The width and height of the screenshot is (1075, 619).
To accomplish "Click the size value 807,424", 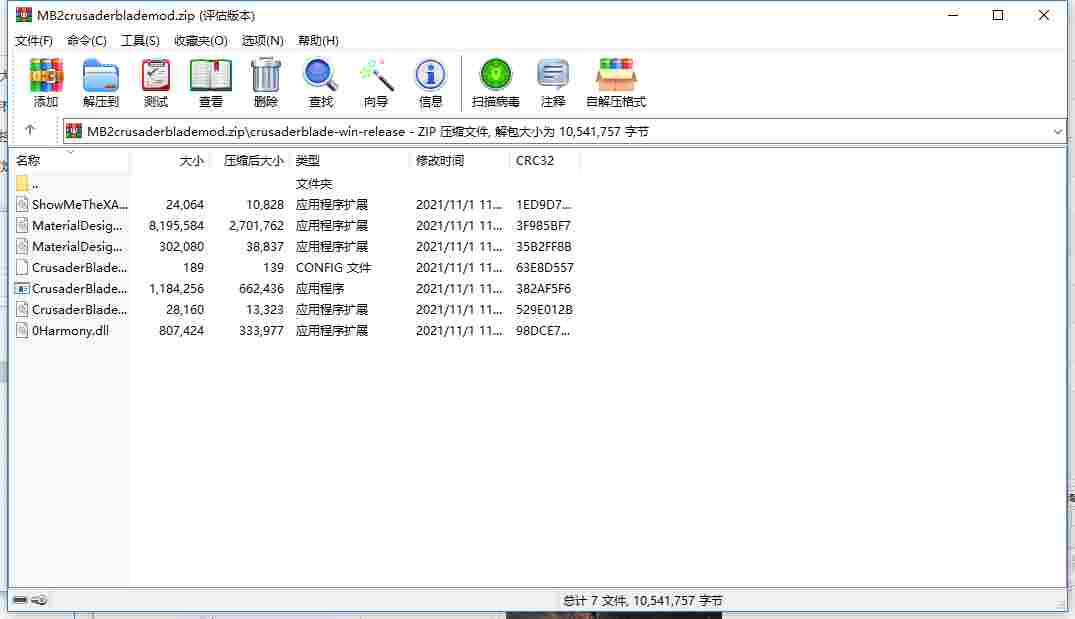I will 181,330.
